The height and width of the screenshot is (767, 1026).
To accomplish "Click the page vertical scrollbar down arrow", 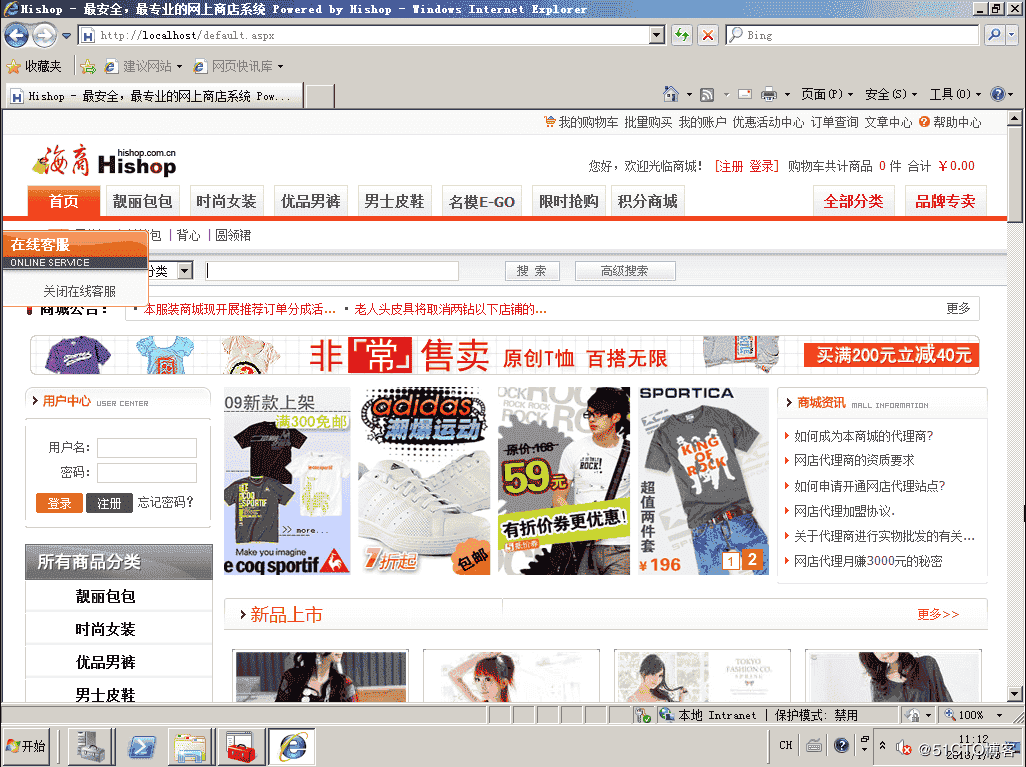I will [x=1014, y=694].
